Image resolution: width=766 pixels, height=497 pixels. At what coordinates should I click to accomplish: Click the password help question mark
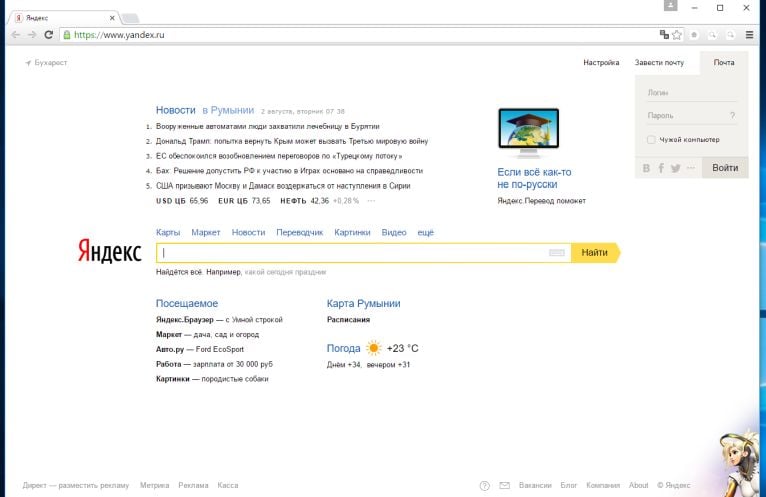coord(732,115)
